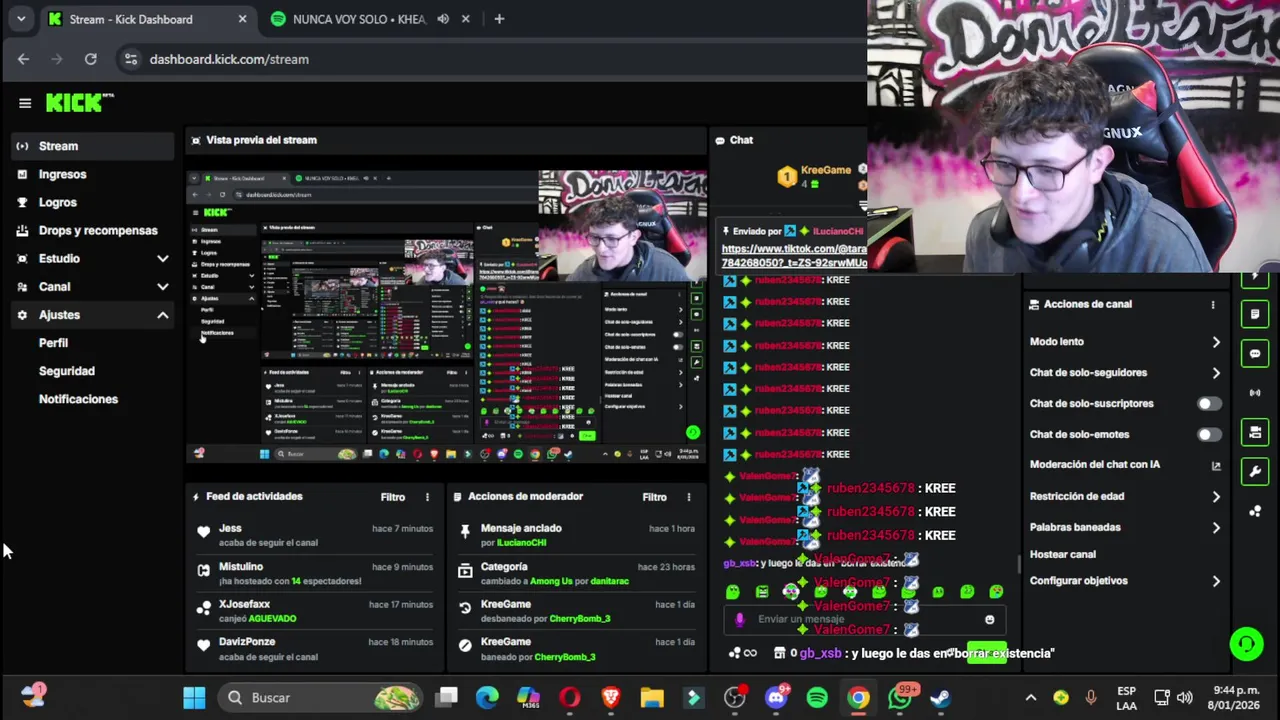The image size is (1280, 720).
Task: Toggle Chat de solo-emotes switch
Action: (1209, 435)
